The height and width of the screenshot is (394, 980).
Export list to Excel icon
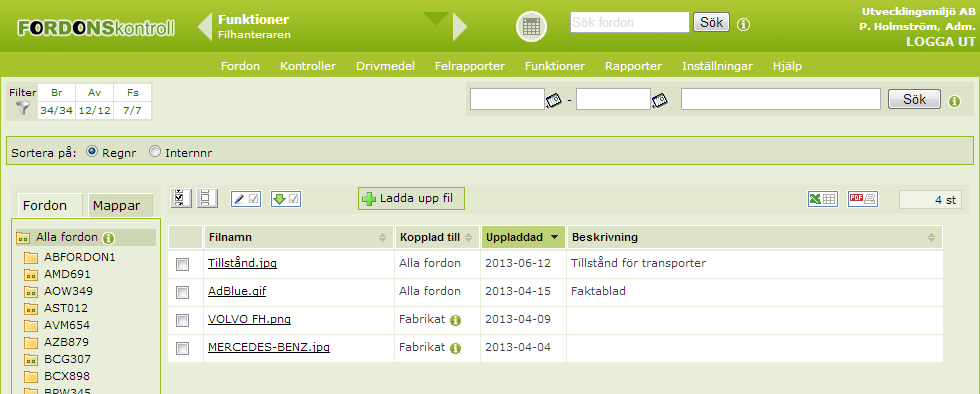coord(822,199)
